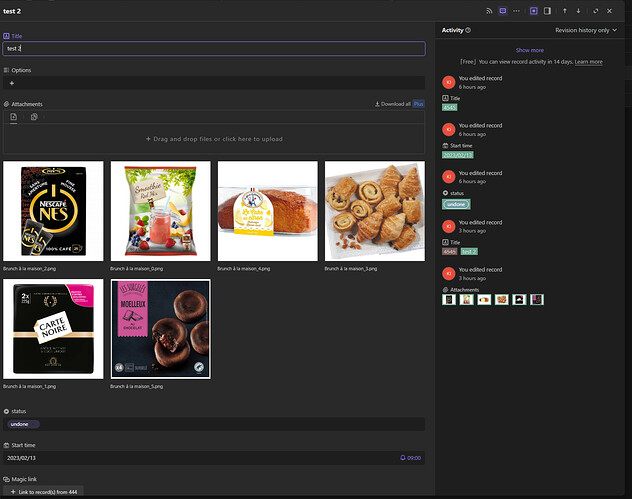
Task: Click the Options field type icon
Action: coord(6,70)
